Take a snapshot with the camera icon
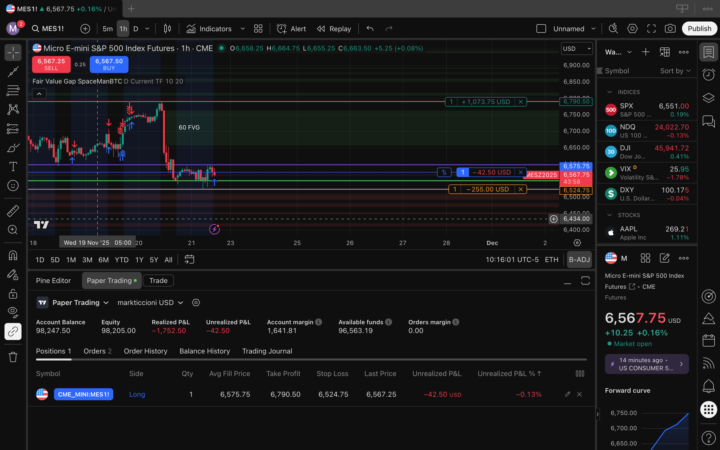Viewport: 720px width, 450px height. click(669, 29)
